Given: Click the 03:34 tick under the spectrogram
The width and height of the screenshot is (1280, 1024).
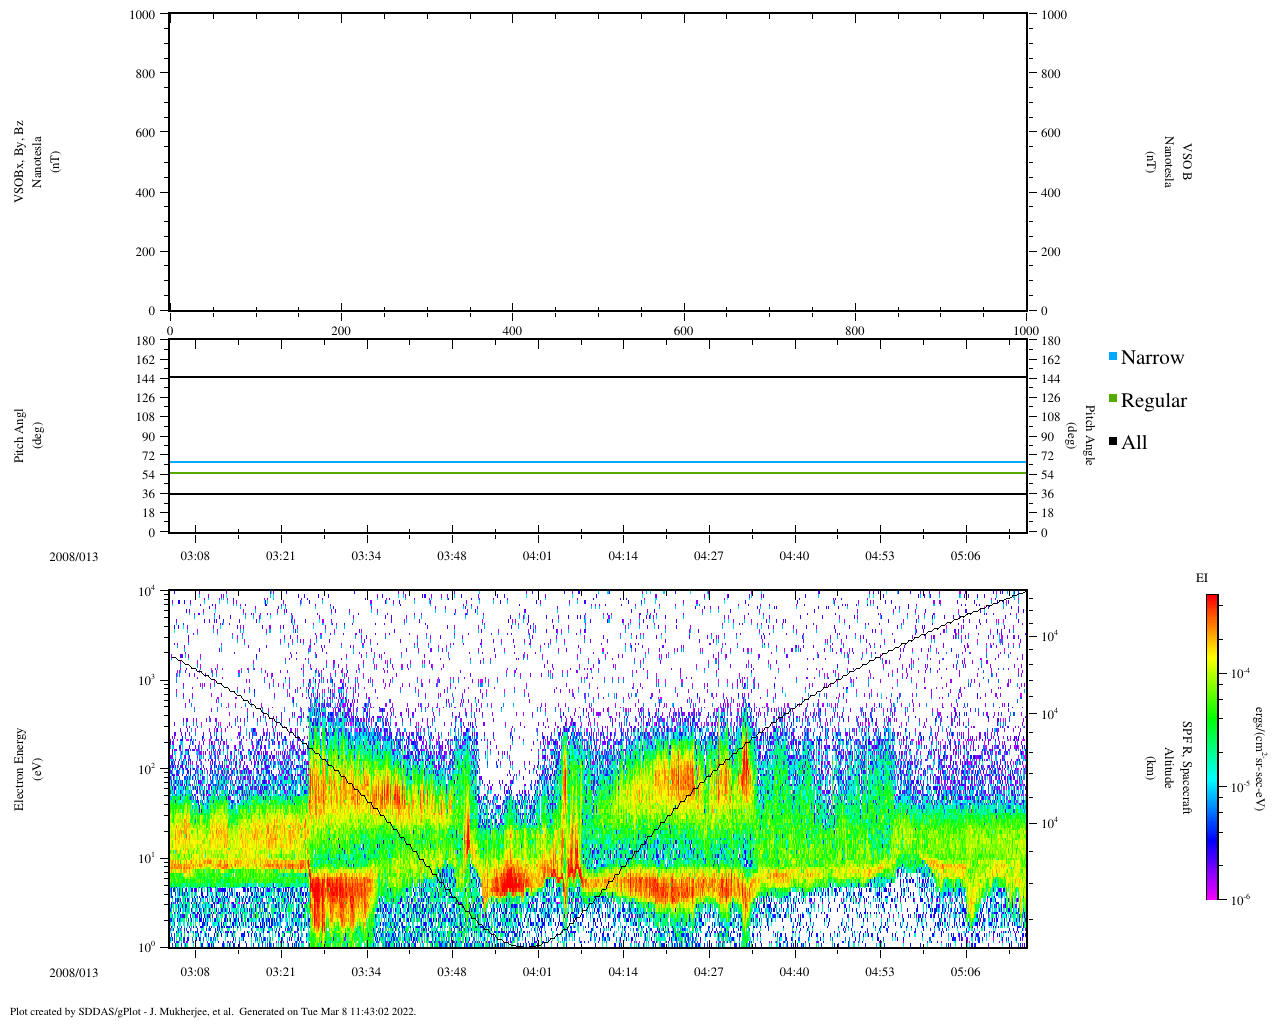Looking at the screenshot, I should [x=366, y=971].
